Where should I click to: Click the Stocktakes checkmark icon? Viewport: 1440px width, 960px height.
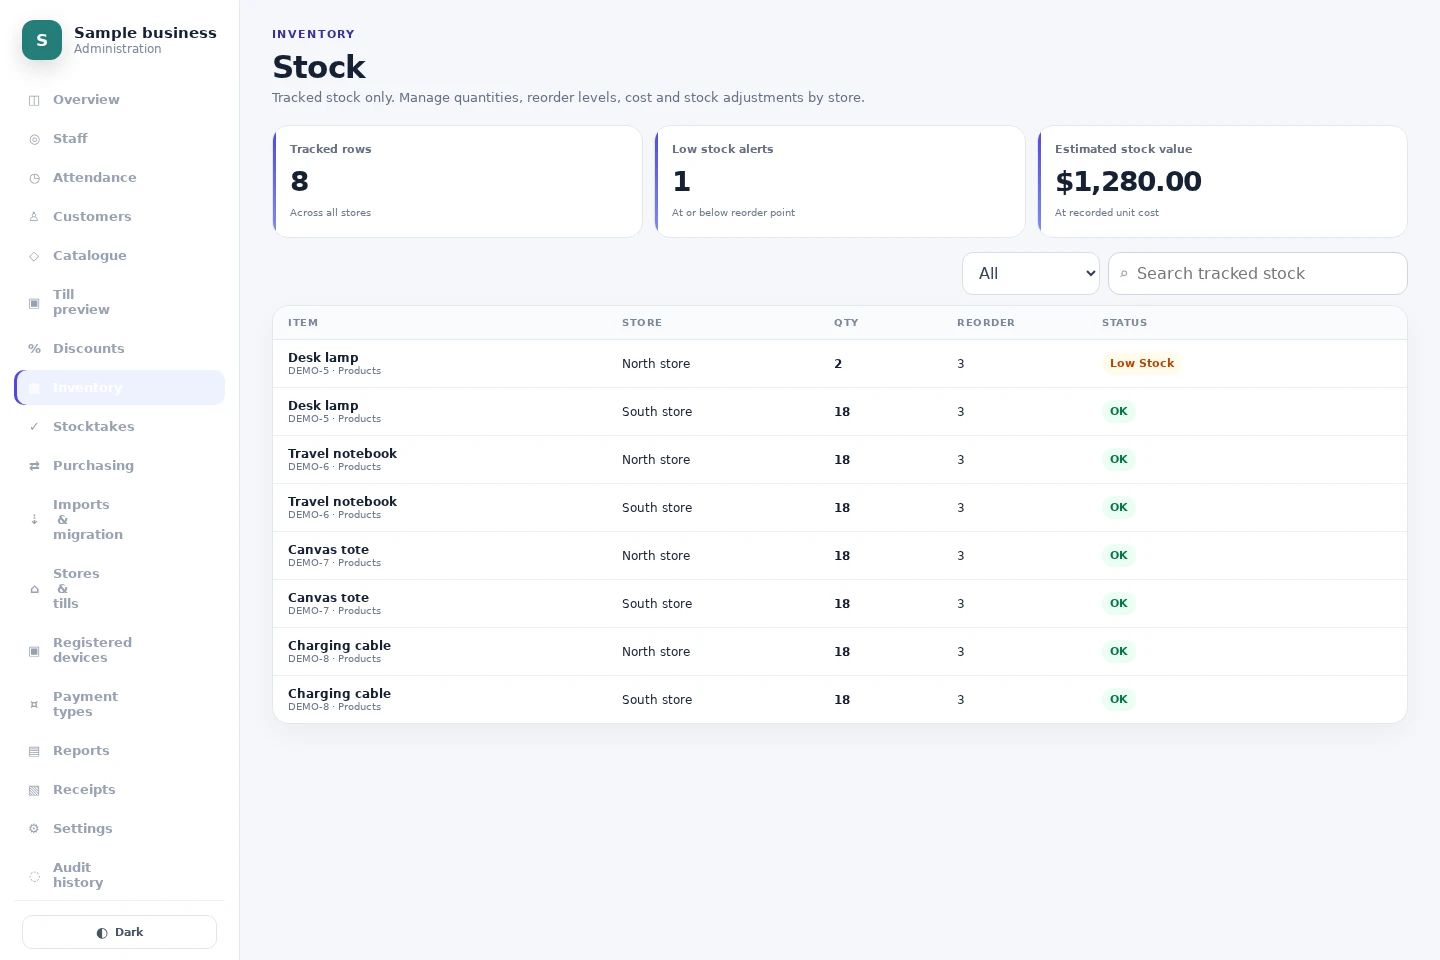[x=34, y=427]
